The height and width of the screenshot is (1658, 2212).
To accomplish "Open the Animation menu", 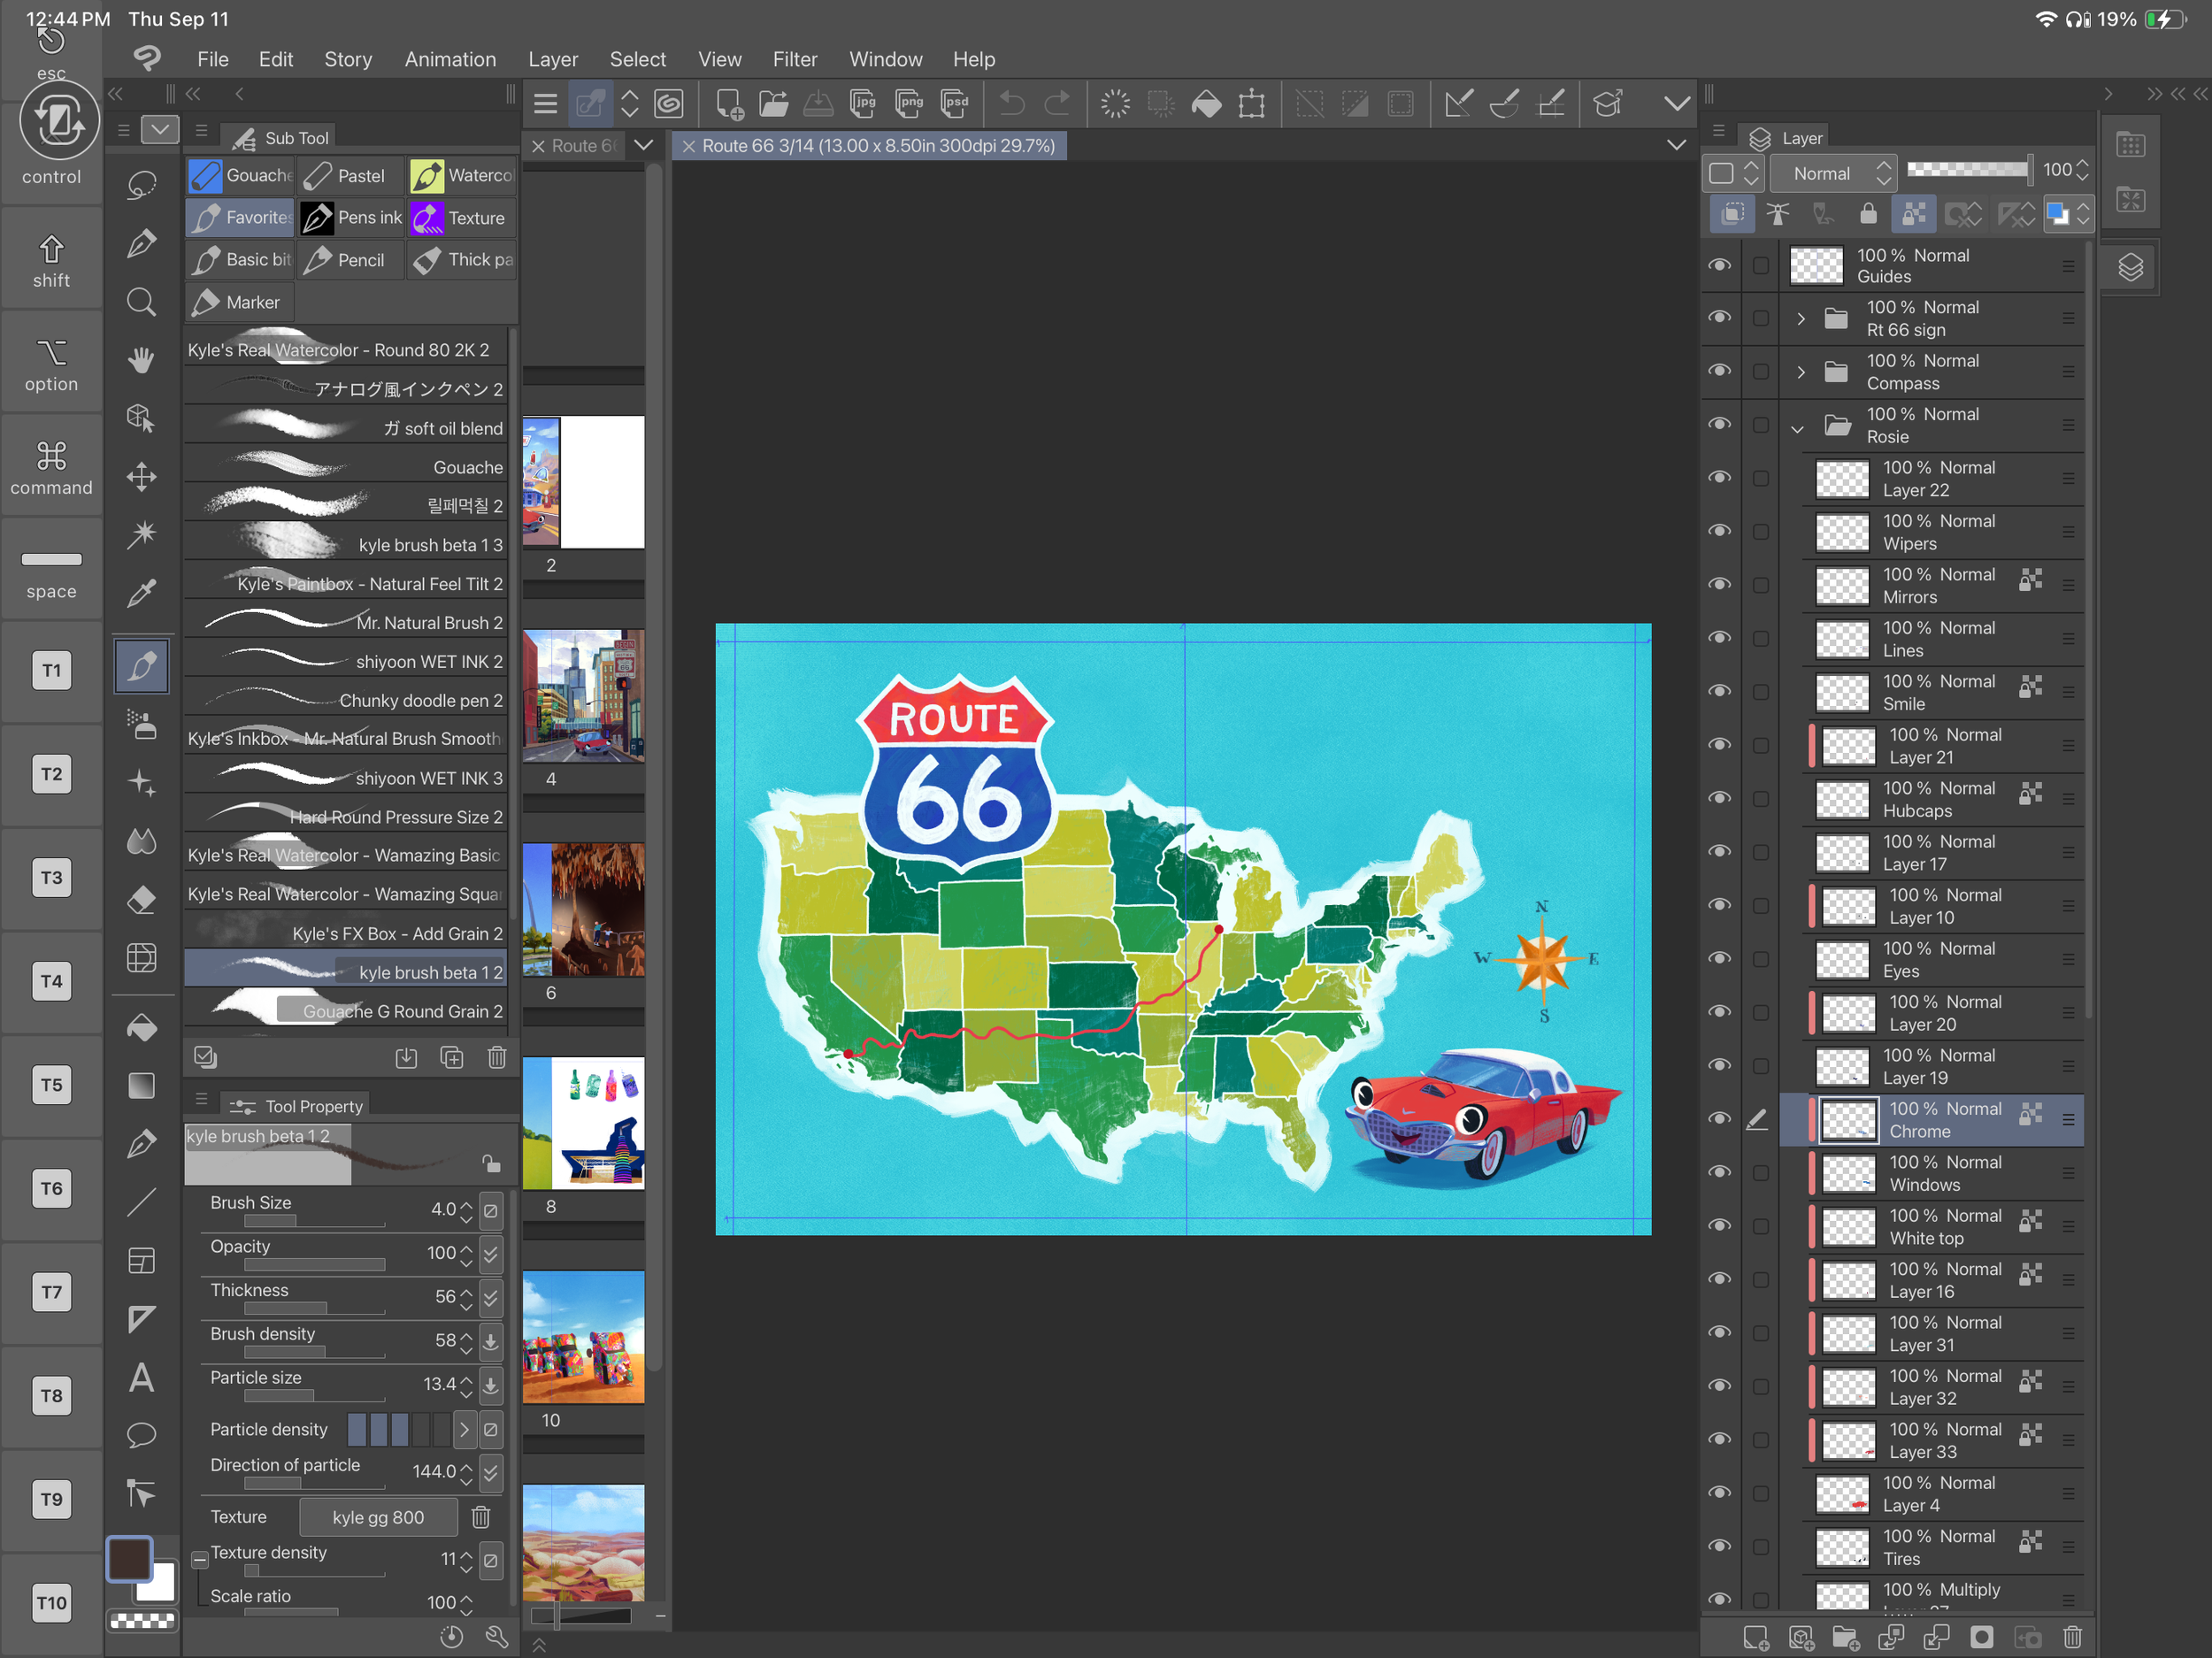I will [450, 59].
